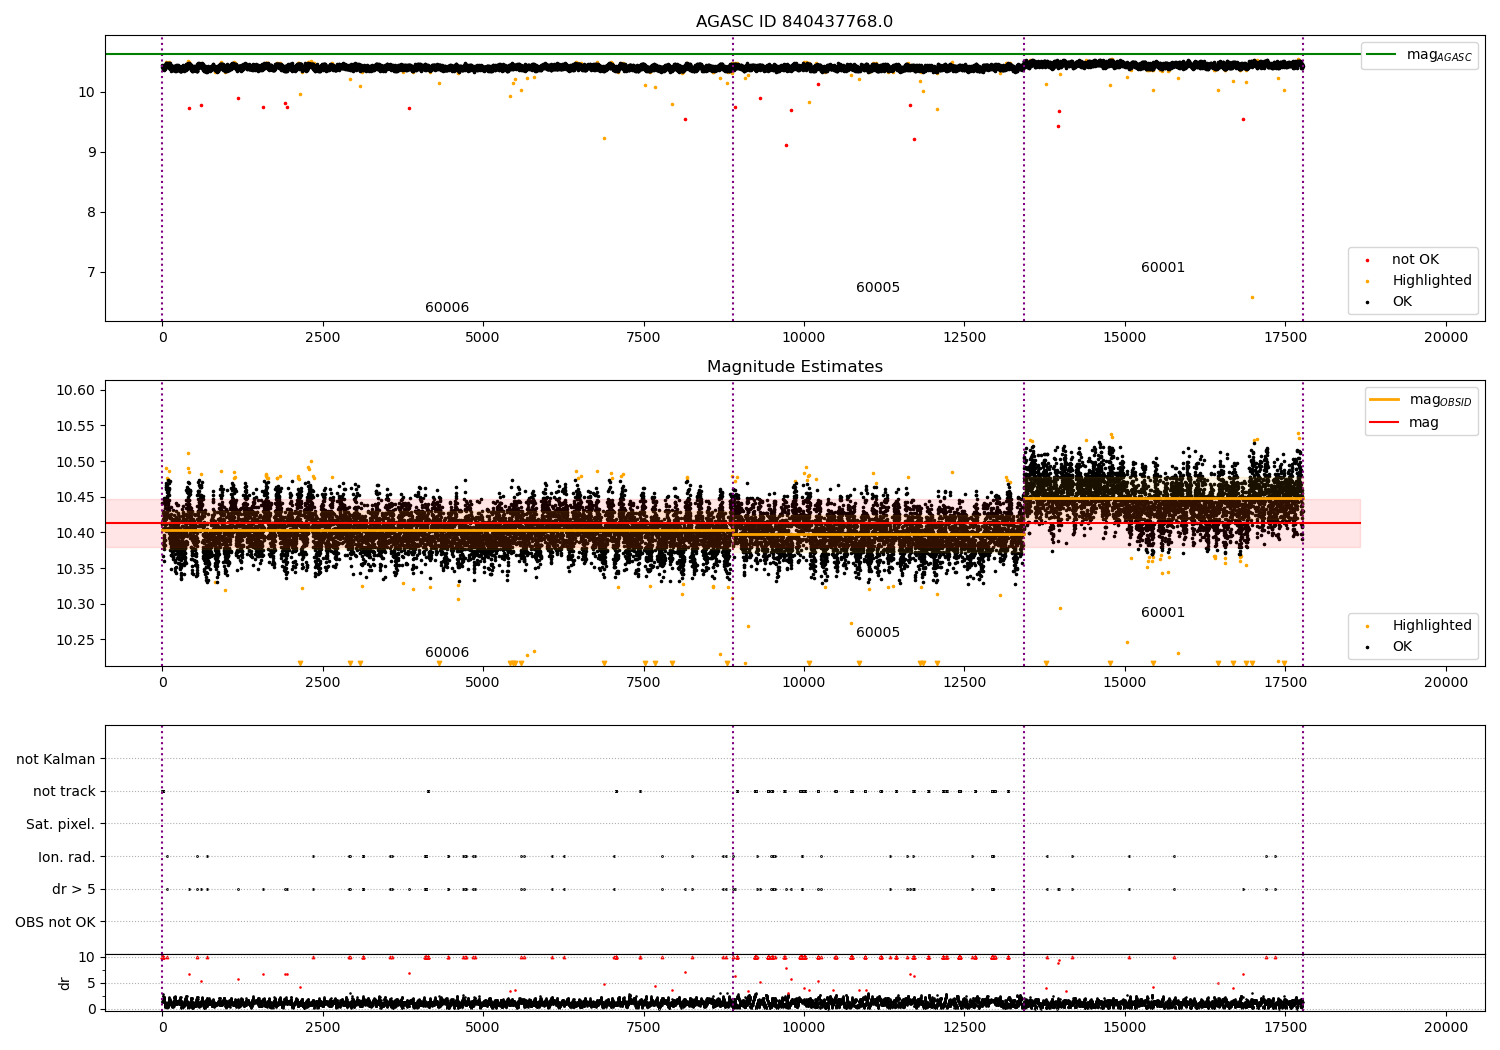Click the 'Sat. pixel.' row label
The width and height of the screenshot is (1500, 1050).
(61, 825)
